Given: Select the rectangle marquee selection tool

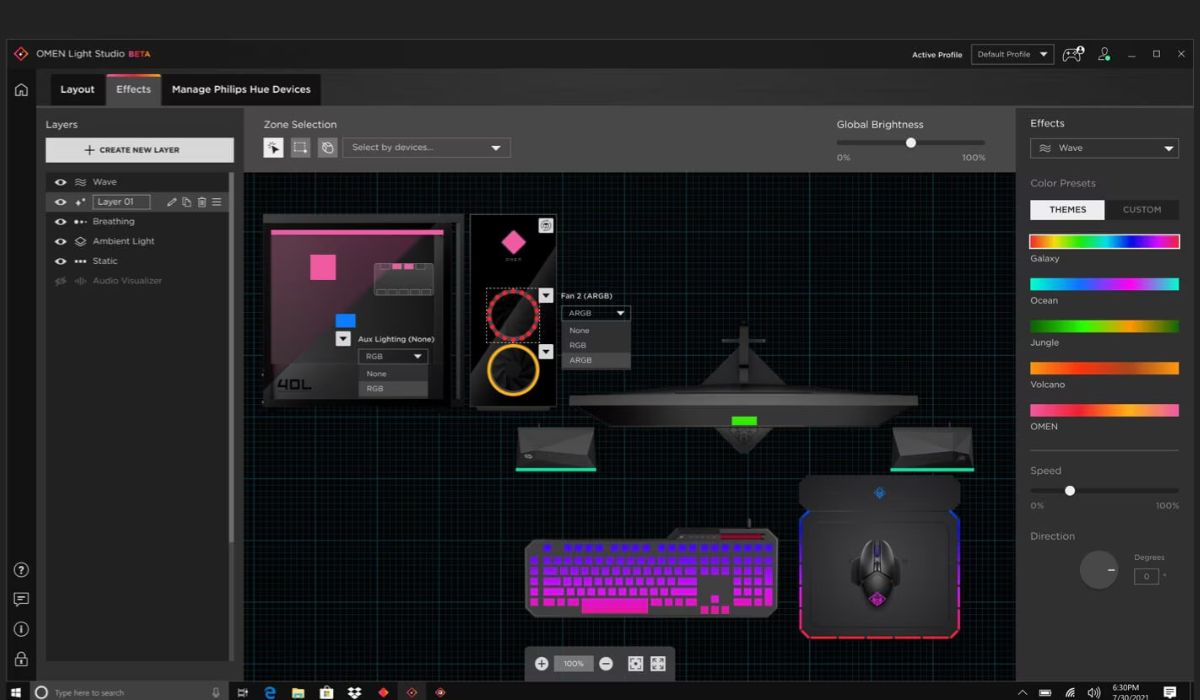Looking at the screenshot, I should pyautogui.click(x=300, y=148).
